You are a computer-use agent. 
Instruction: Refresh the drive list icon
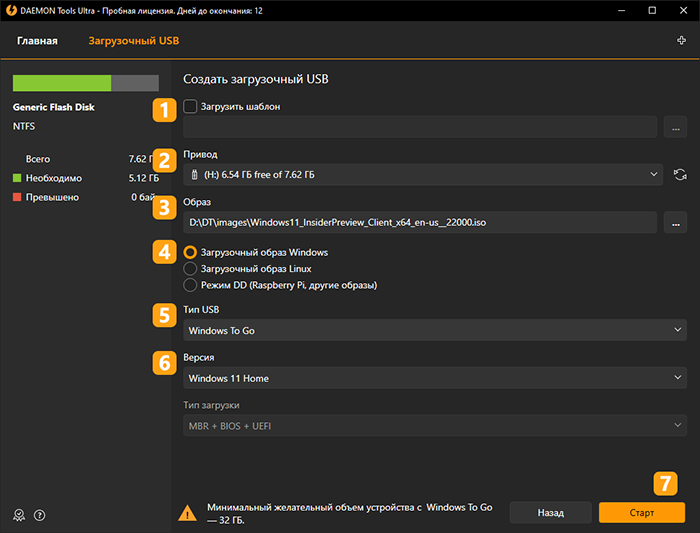point(680,175)
